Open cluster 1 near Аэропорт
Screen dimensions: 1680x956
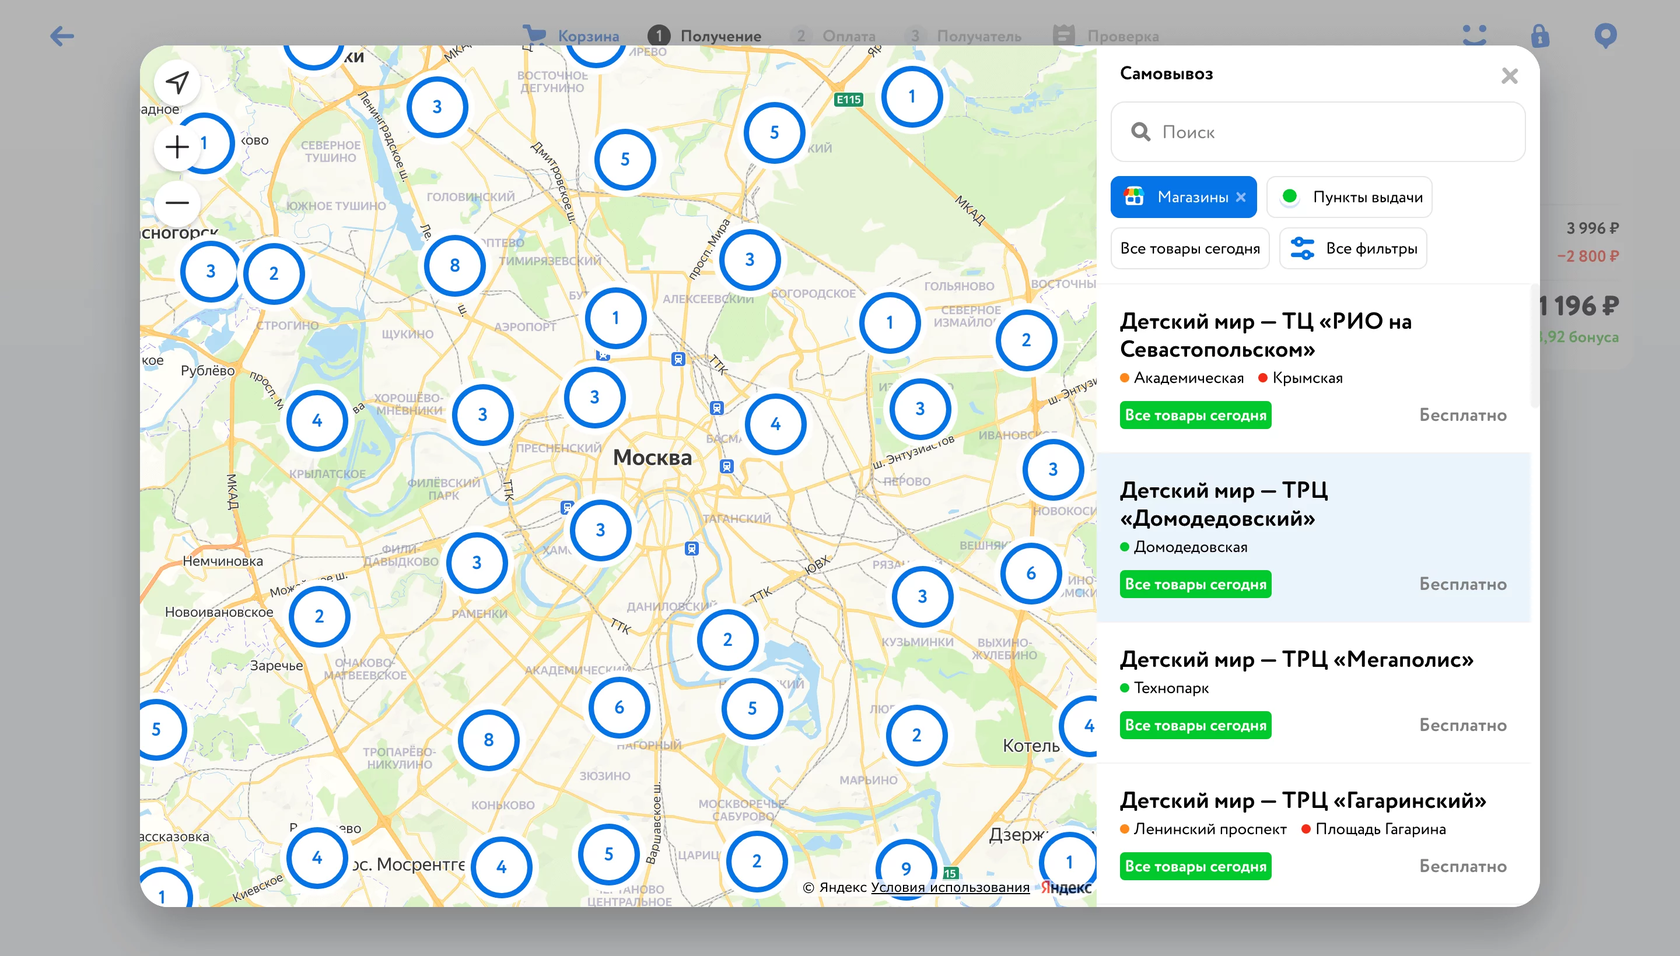tap(616, 319)
